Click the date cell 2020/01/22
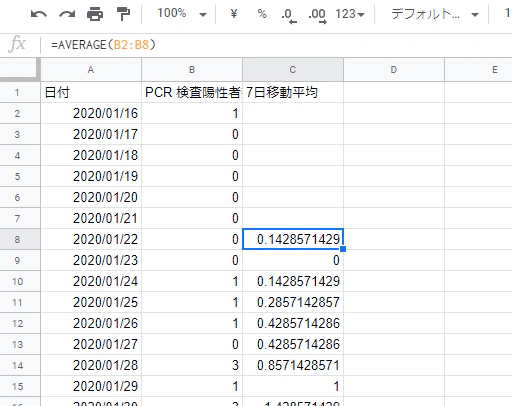This screenshot has width=512, height=406. point(91,239)
